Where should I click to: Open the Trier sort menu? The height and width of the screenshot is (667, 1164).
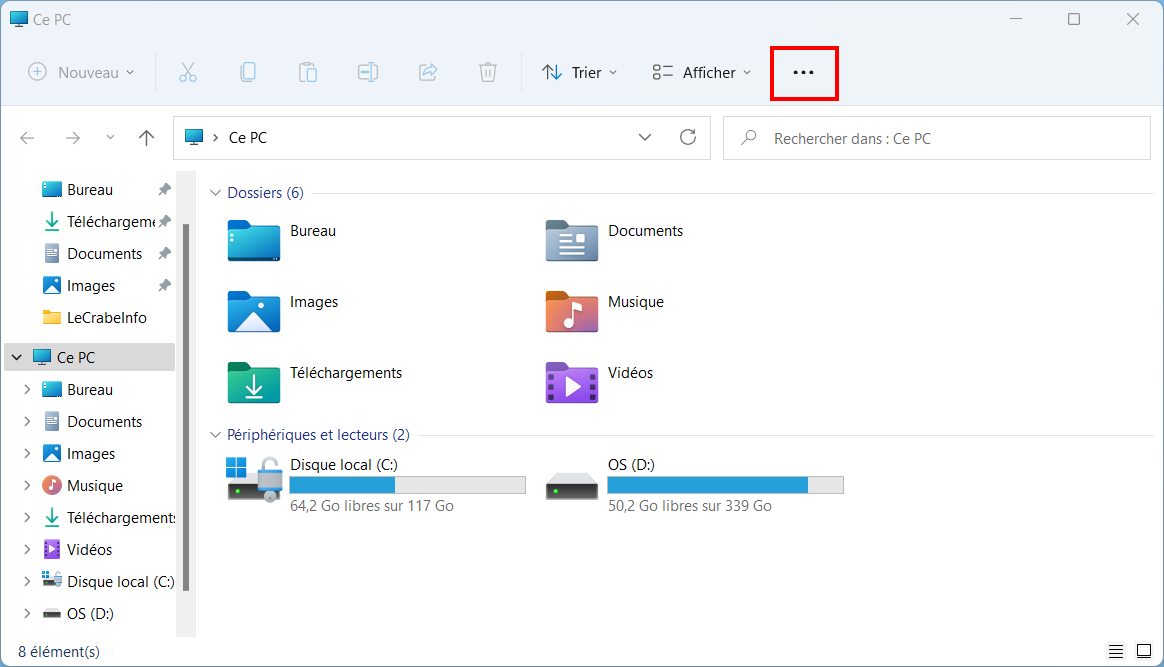[580, 73]
